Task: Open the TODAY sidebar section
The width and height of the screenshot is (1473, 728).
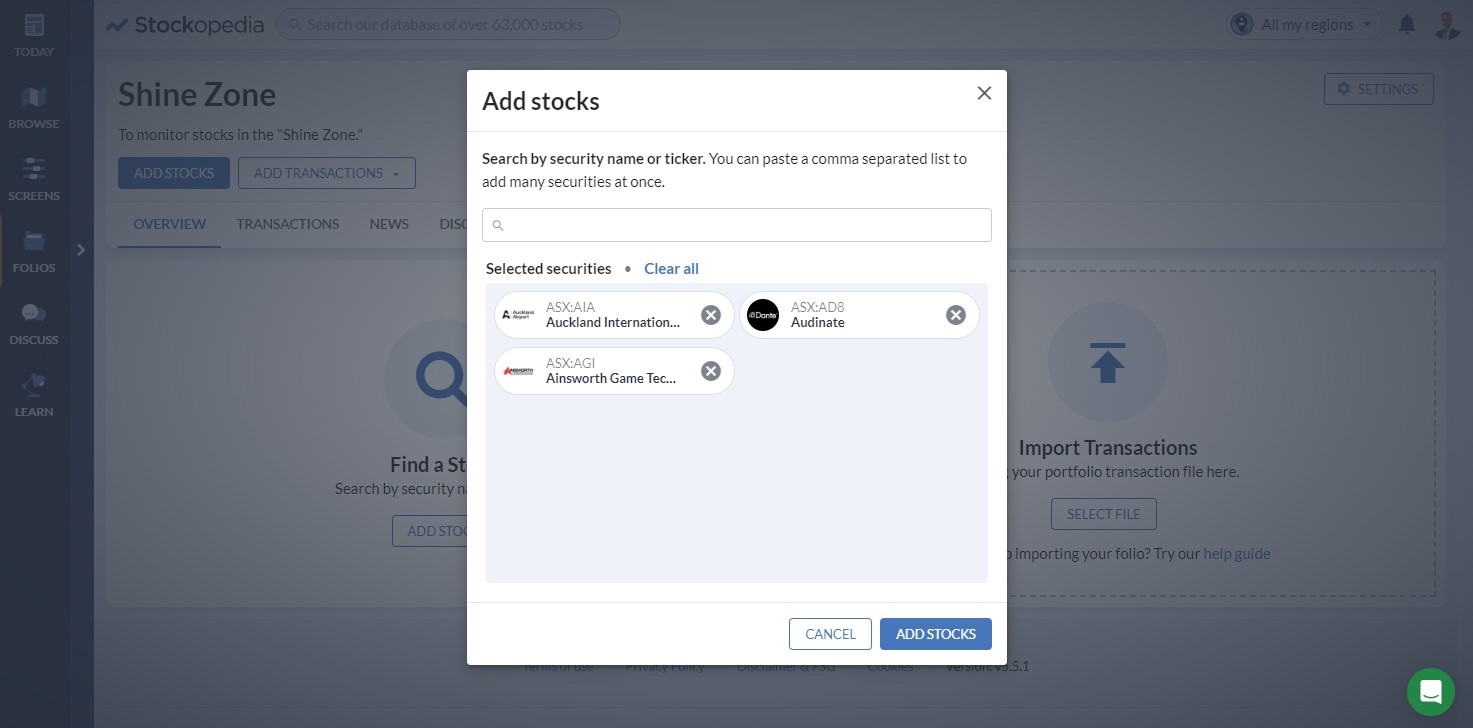Action: [34, 35]
